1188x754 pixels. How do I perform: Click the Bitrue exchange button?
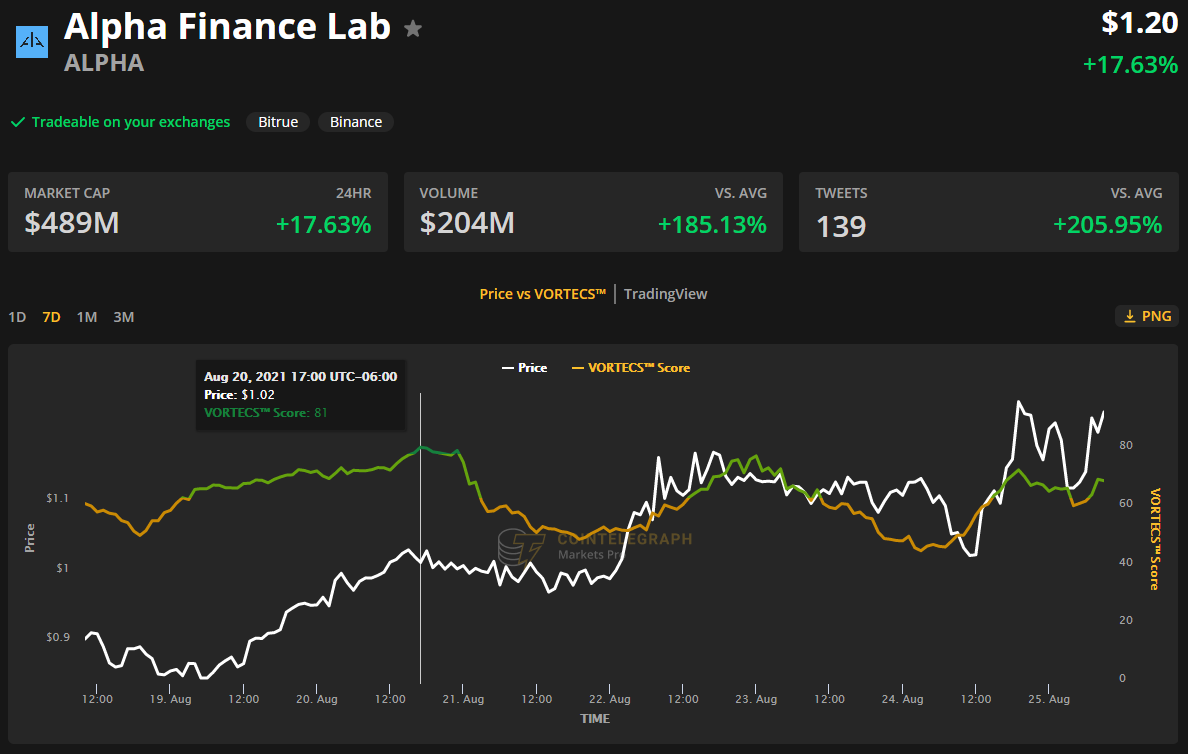(x=278, y=122)
